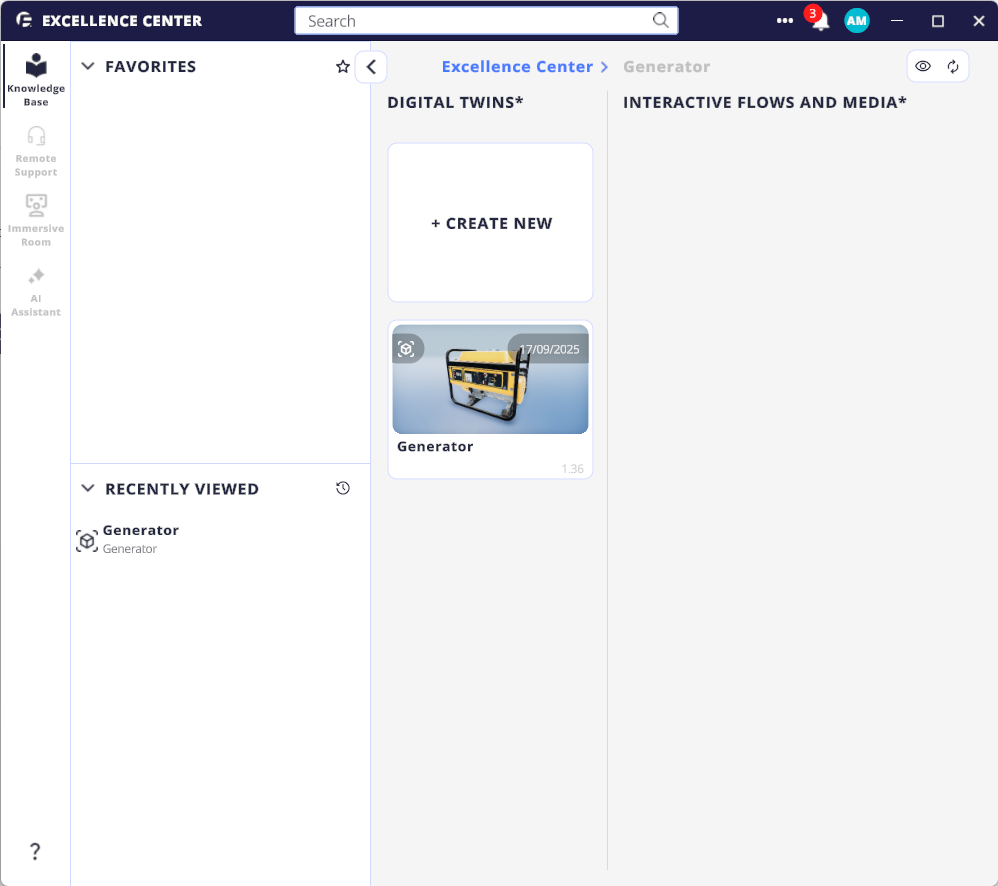Select Generator in Recently Viewed list

click(x=140, y=538)
